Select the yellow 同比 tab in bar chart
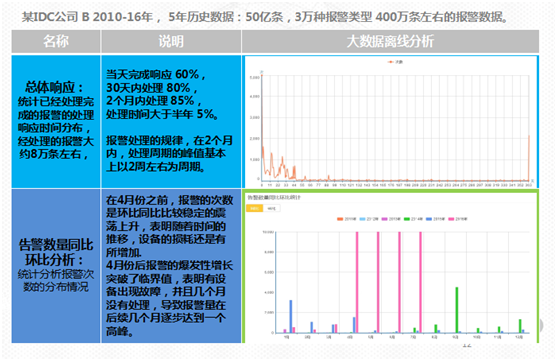557x361 pixels. point(254,208)
